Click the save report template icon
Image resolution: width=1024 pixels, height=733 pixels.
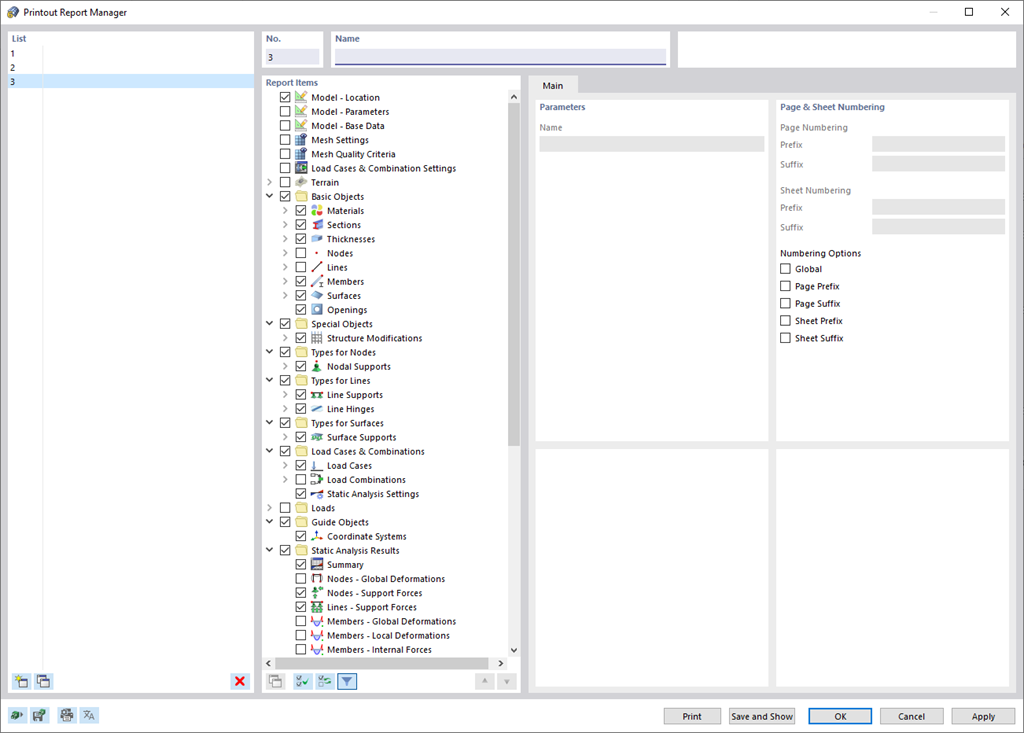click(40, 714)
